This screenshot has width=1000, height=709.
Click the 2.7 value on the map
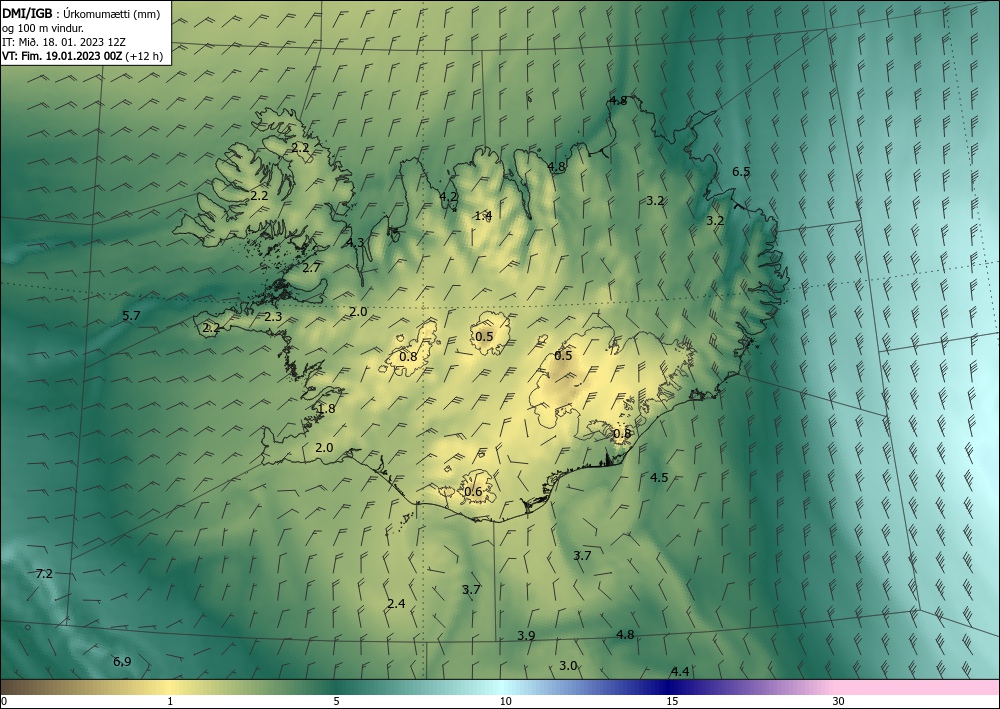pos(311,268)
